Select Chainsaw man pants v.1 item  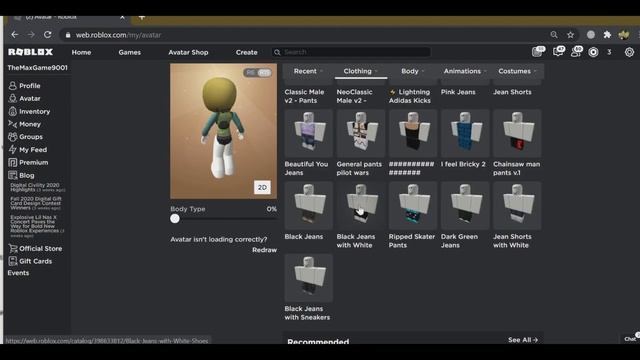coord(517,143)
